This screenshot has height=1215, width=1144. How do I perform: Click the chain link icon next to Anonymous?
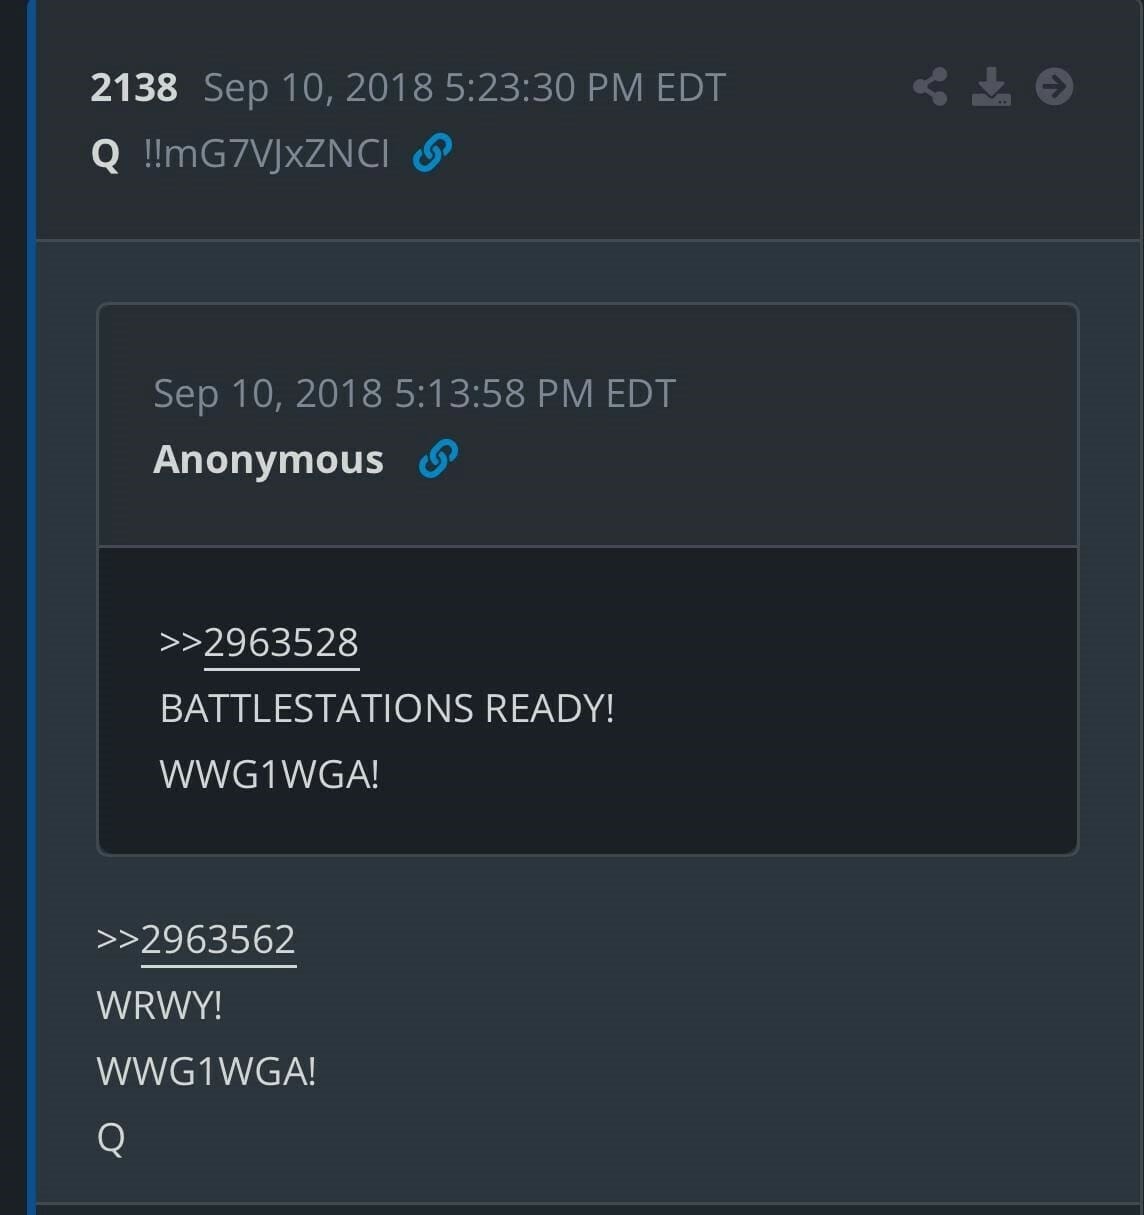(438, 459)
